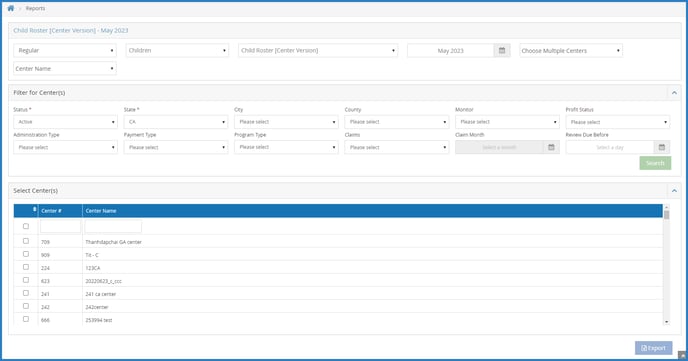The width and height of the screenshot is (688, 361).
Task: Check the box for center 224
Action: pyautogui.click(x=26, y=267)
